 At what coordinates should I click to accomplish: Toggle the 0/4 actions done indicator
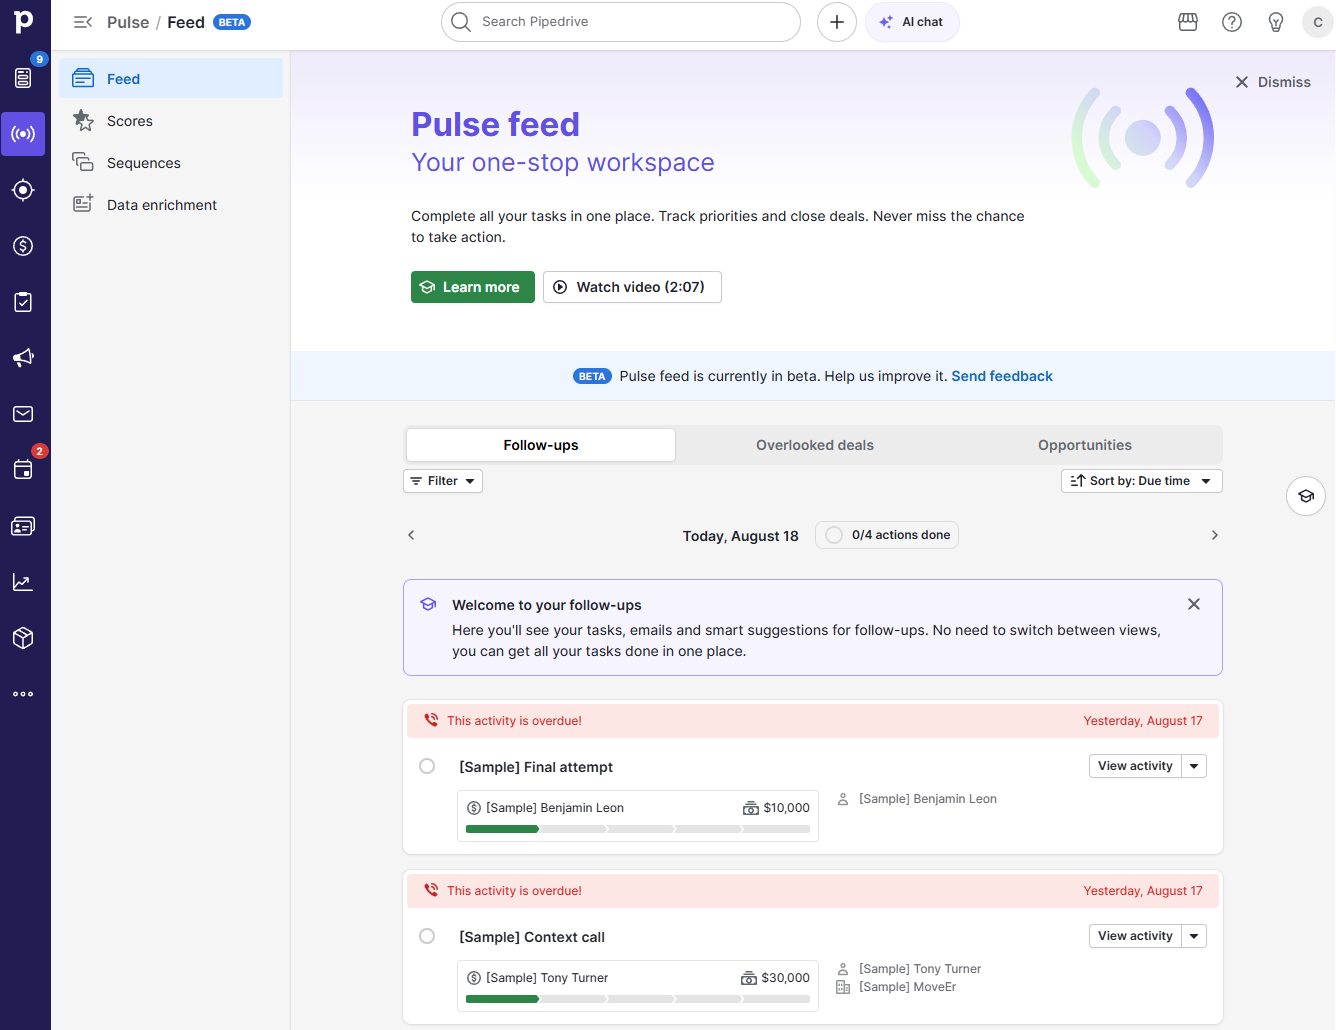pyautogui.click(x=886, y=535)
